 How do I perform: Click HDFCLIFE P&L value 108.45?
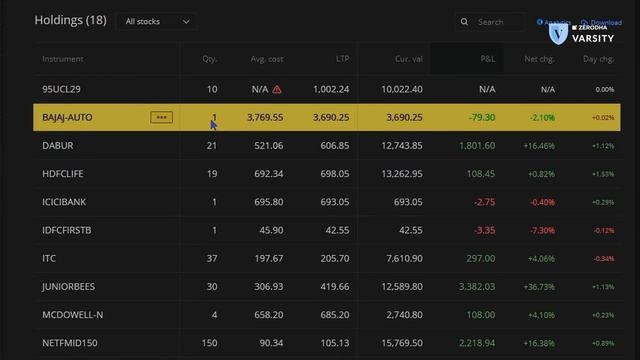[481, 174]
